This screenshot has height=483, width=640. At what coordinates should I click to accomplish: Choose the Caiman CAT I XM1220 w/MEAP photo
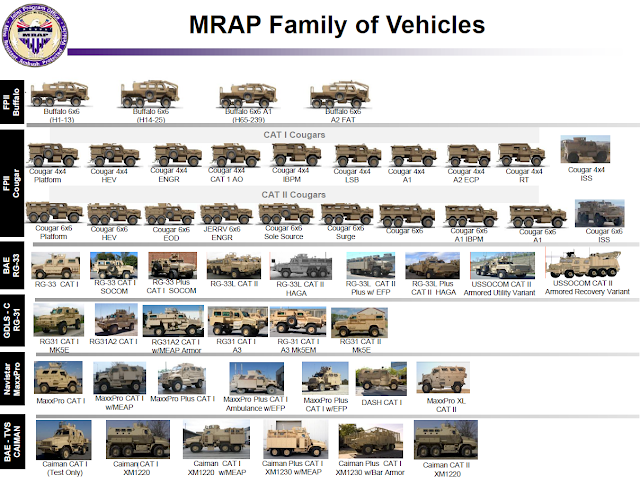pos(216,440)
